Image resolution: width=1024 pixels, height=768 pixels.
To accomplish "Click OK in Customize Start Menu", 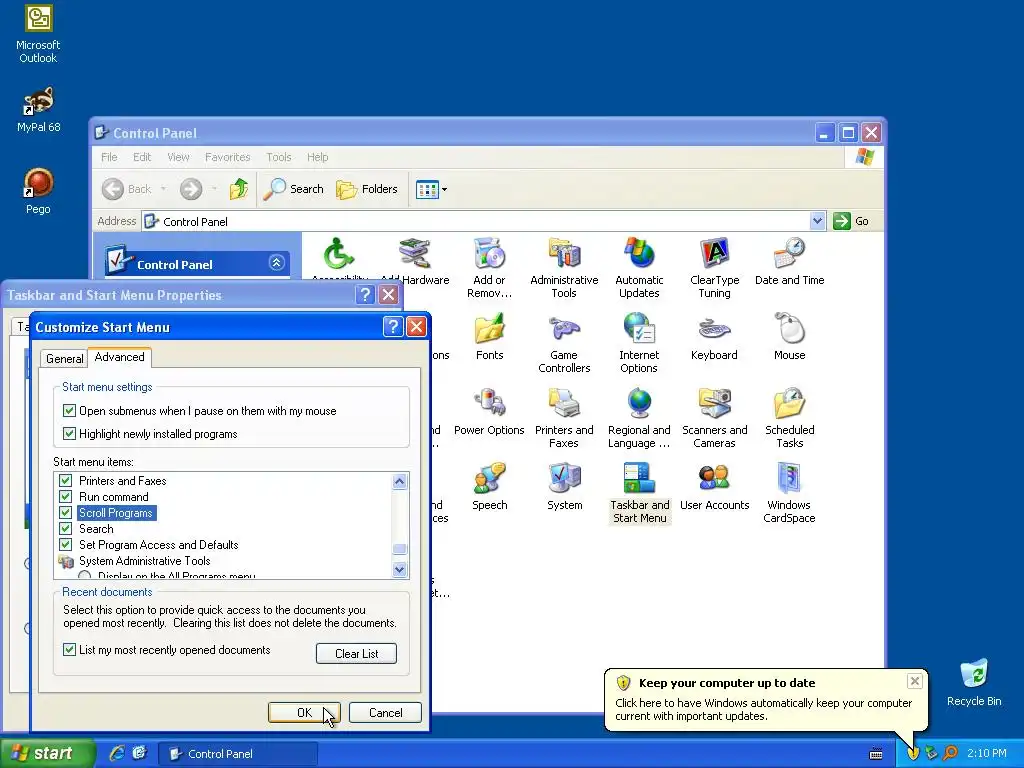I will coord(304,712).
